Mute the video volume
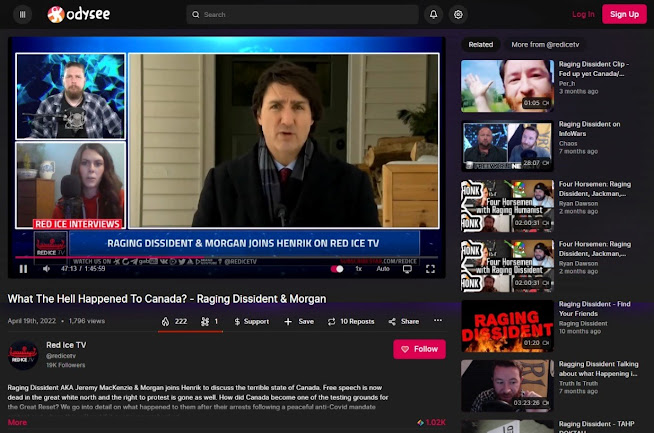Image resolution: width=654 pixels, height=433 pixels. 46,269
